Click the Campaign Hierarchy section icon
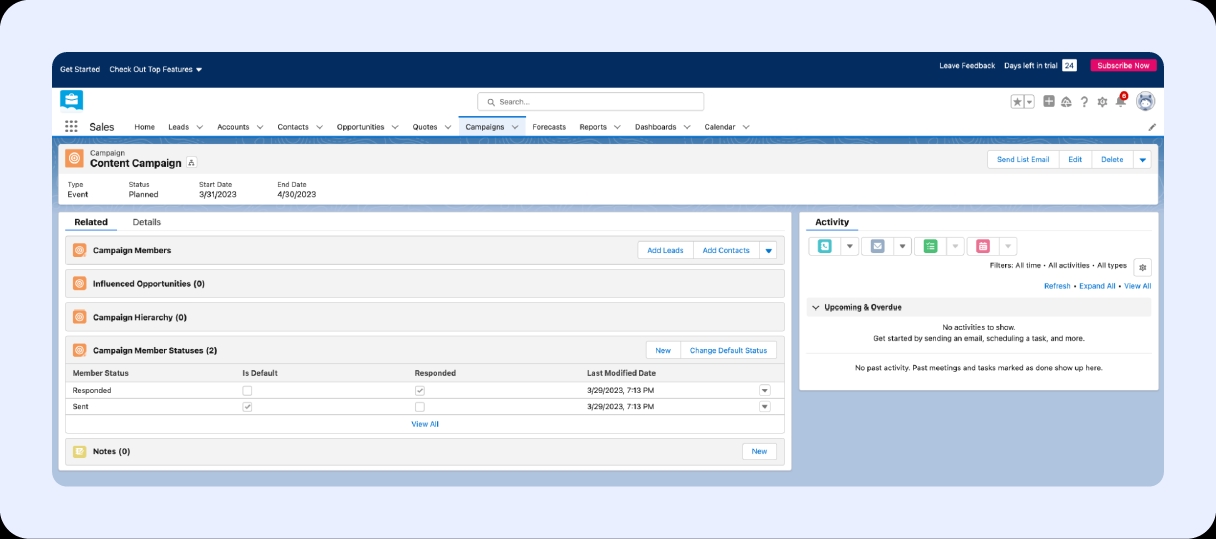The width and height of the screenshot is (1216, 539). click(79, 317)
